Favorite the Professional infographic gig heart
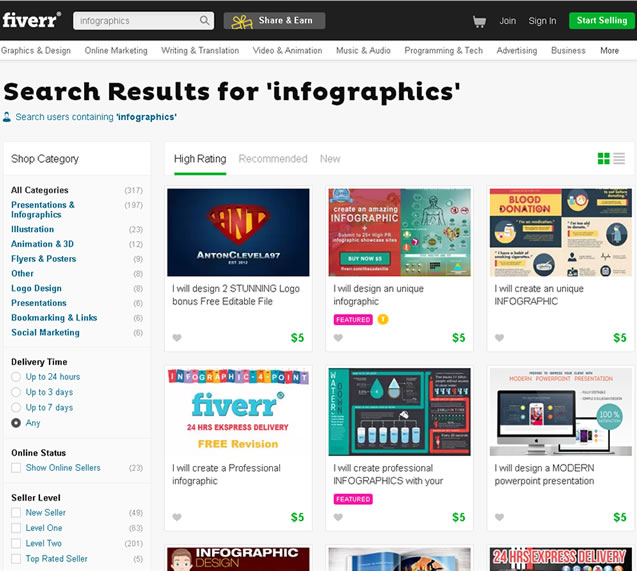Image resolution: width=637 pixels, height=571 pixels. pyautogui.click(x=177, y=517)
